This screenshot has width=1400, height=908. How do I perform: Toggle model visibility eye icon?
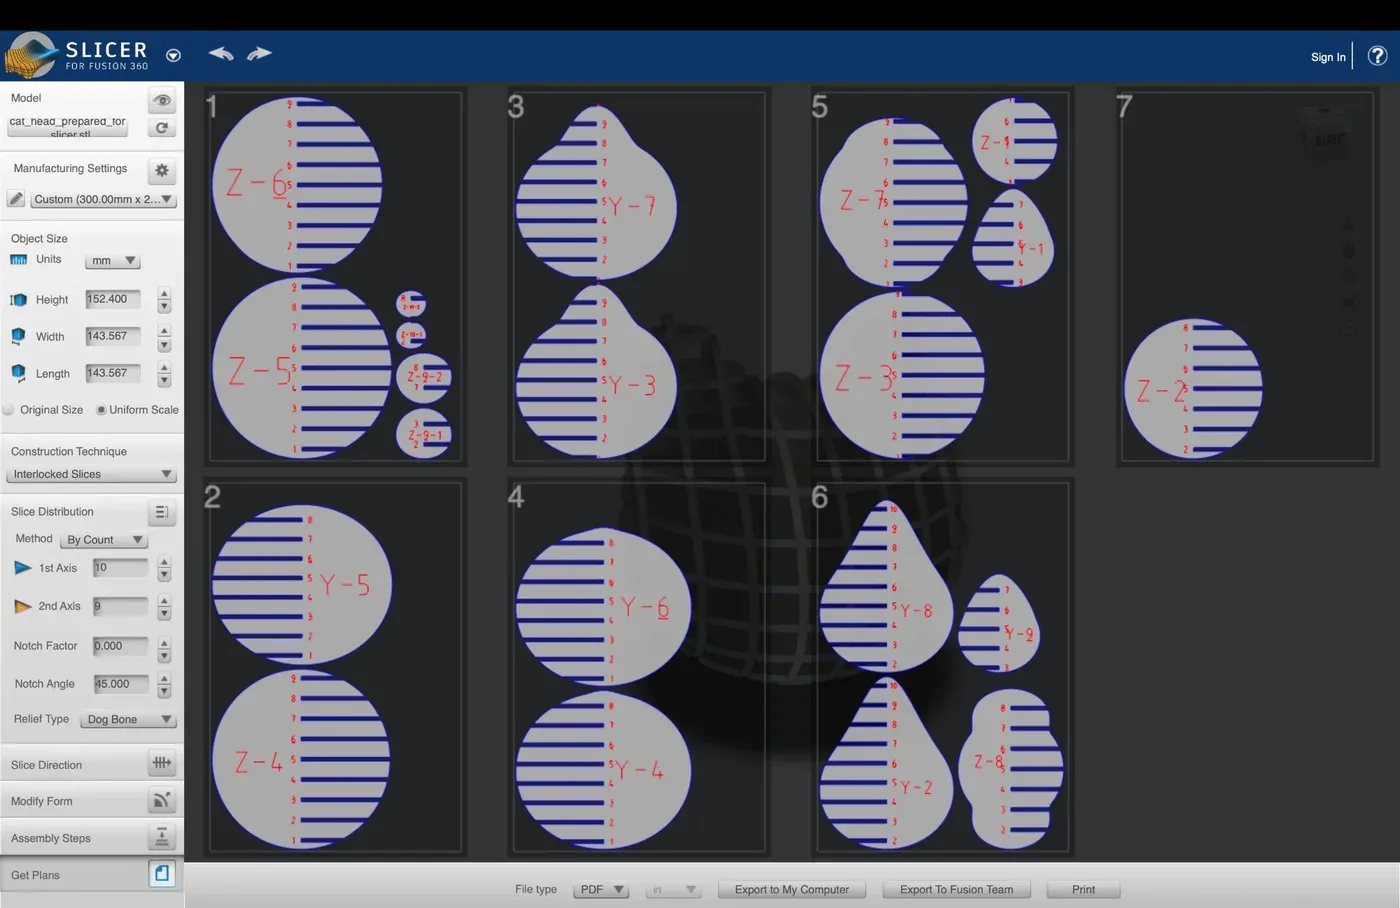tap(162, 100)
